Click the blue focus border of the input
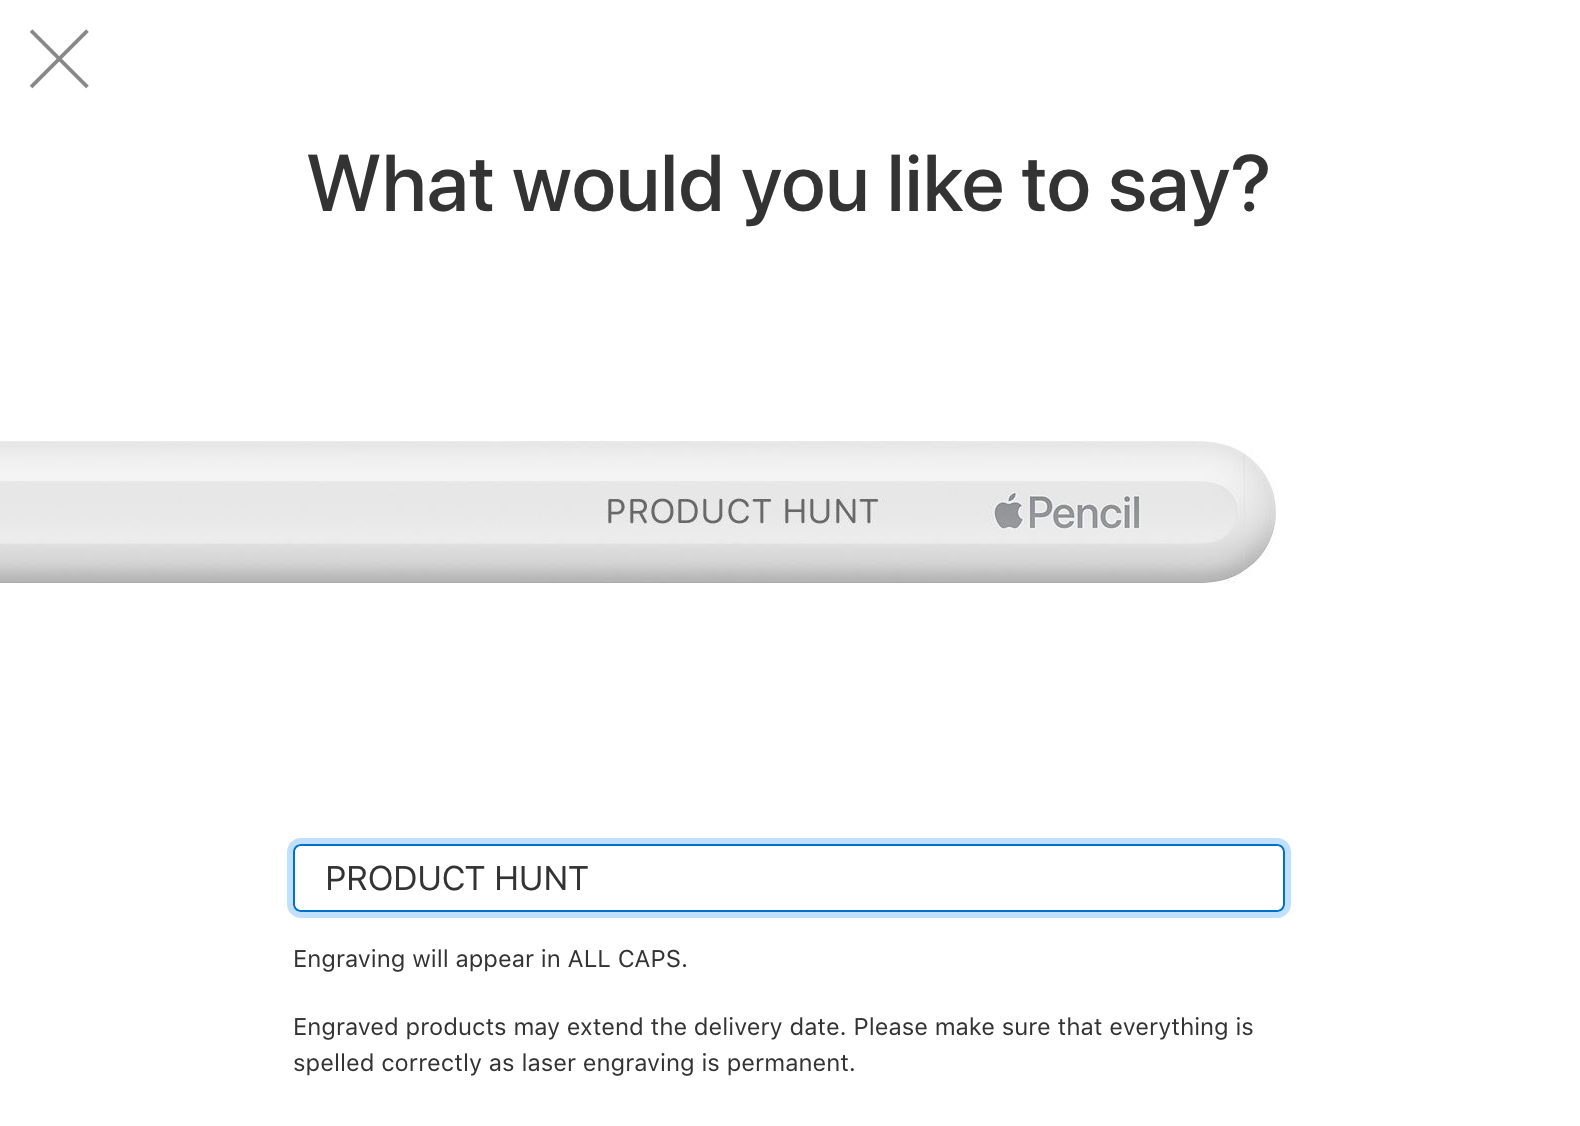Screen dimensions: 1580x1126 (x=790, y=845)
